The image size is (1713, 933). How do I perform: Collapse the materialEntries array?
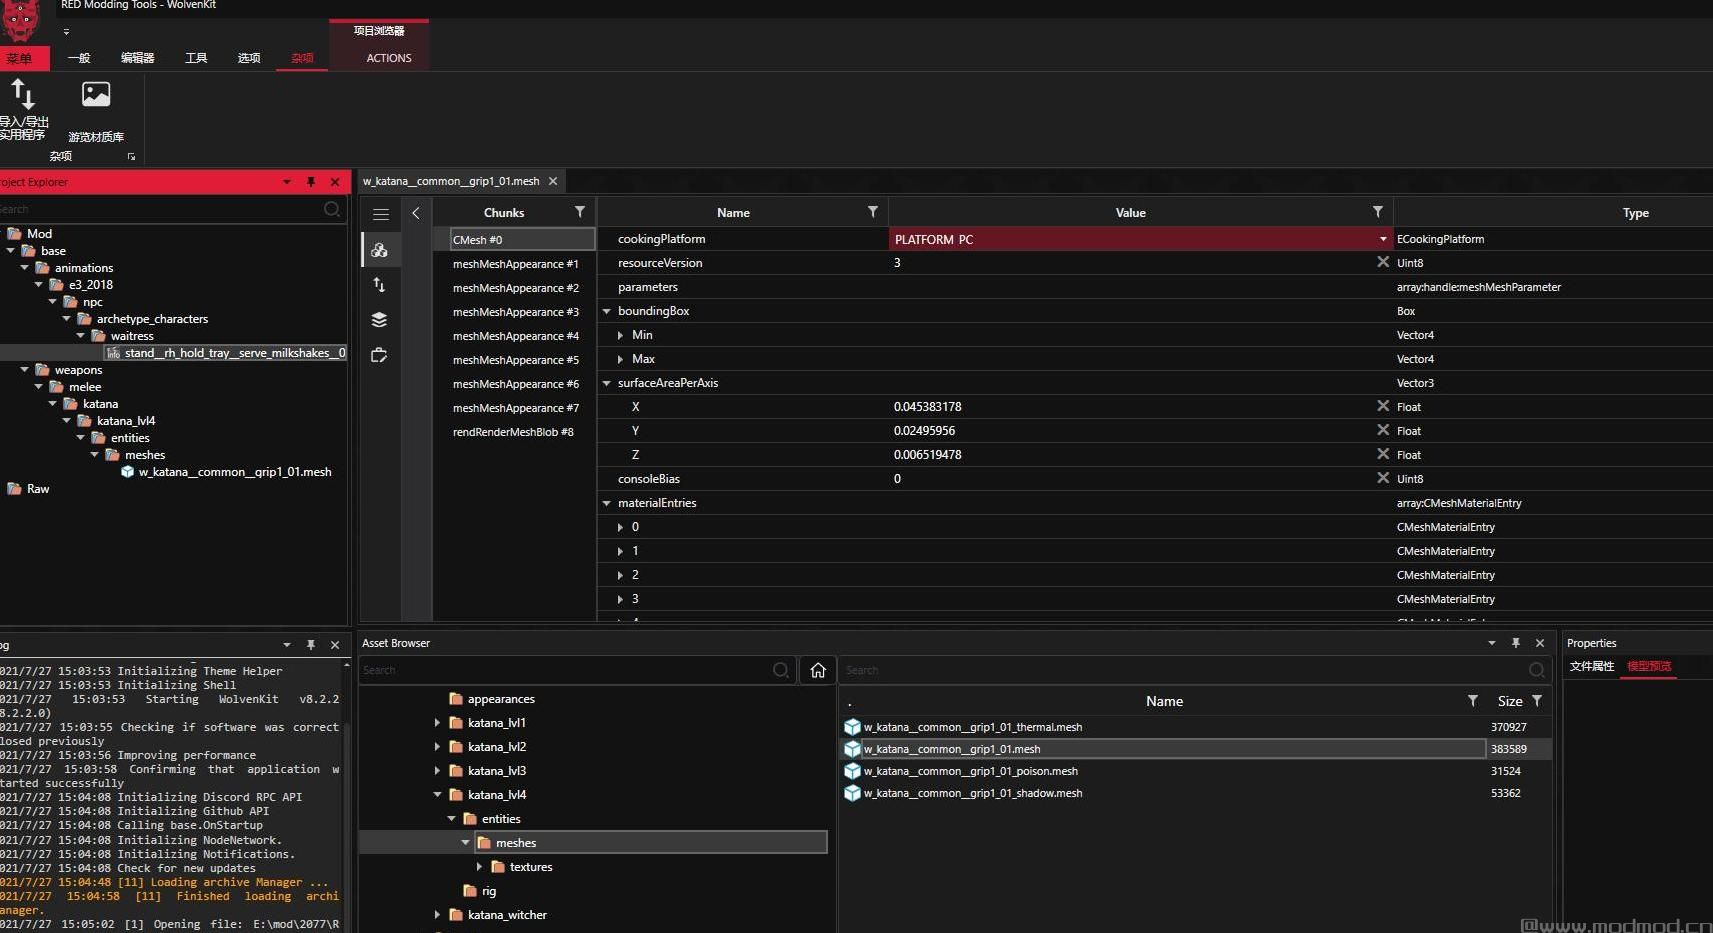(606, 503)
